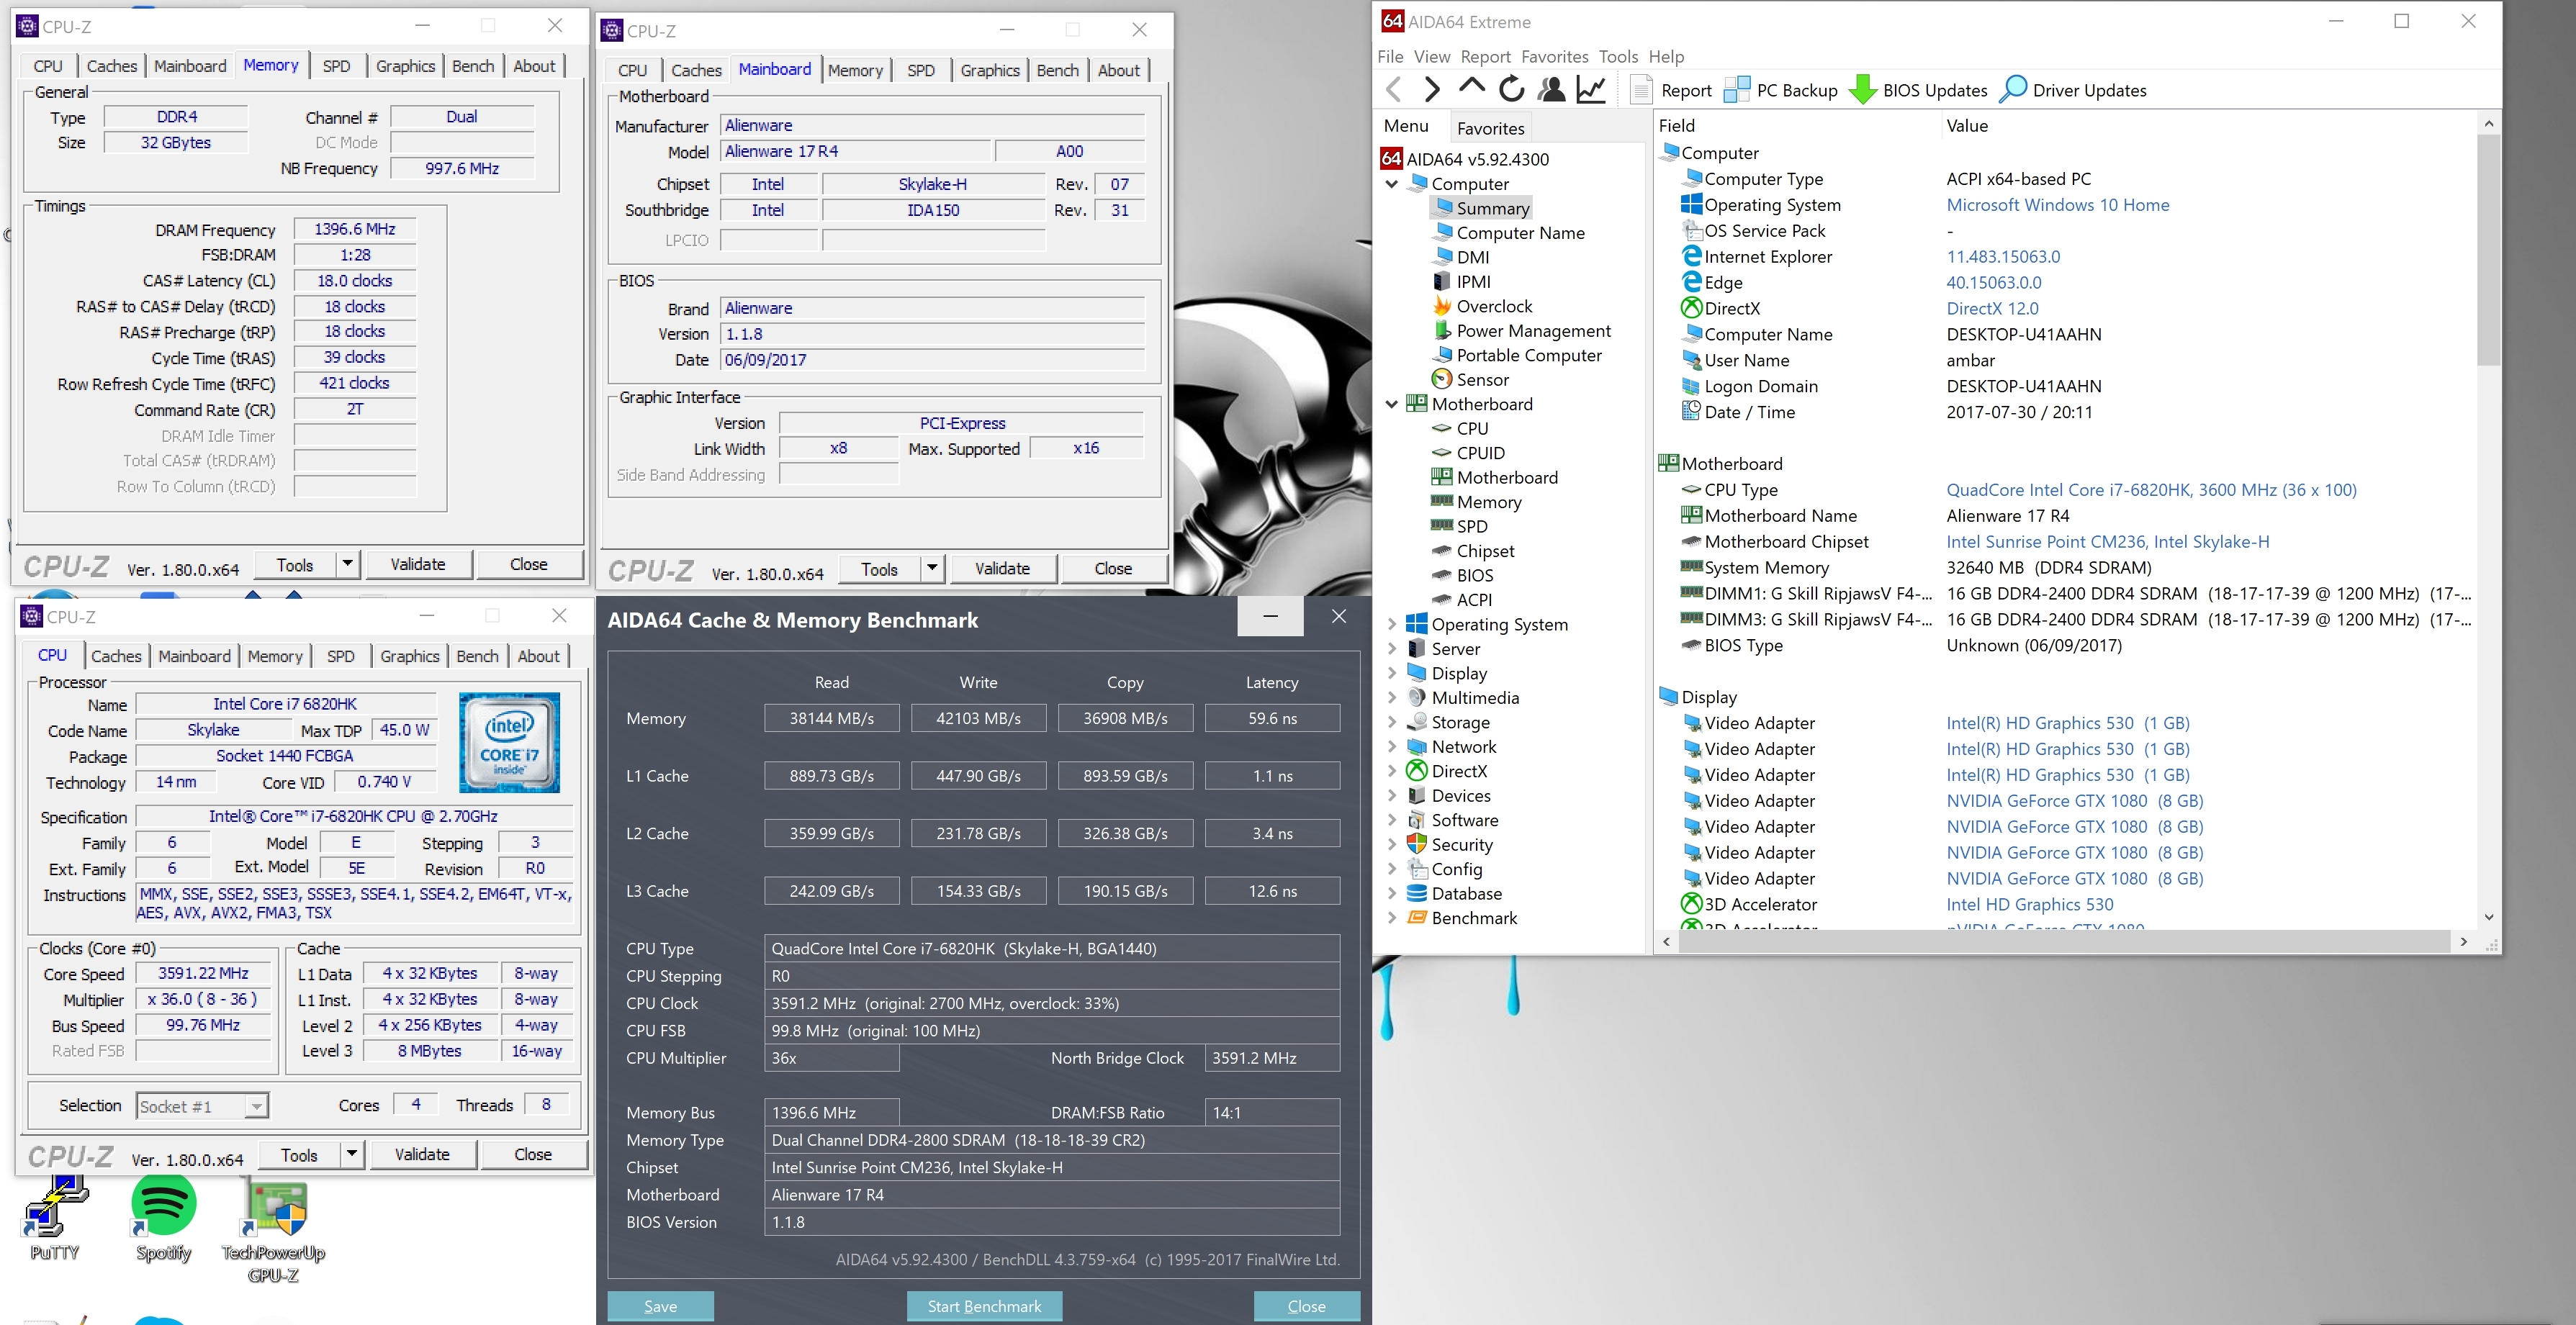
Task: Switch to SPD tab in Mainboard CPU-Z window
Action: (920, 70)
